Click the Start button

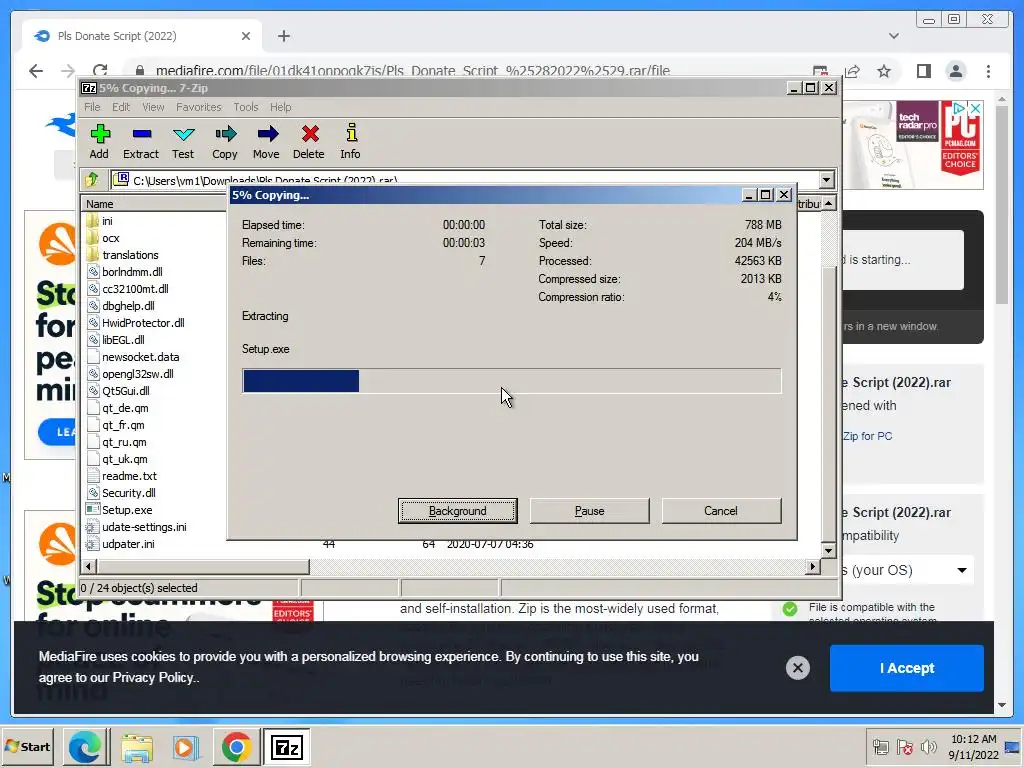click(x=28, y=747)
